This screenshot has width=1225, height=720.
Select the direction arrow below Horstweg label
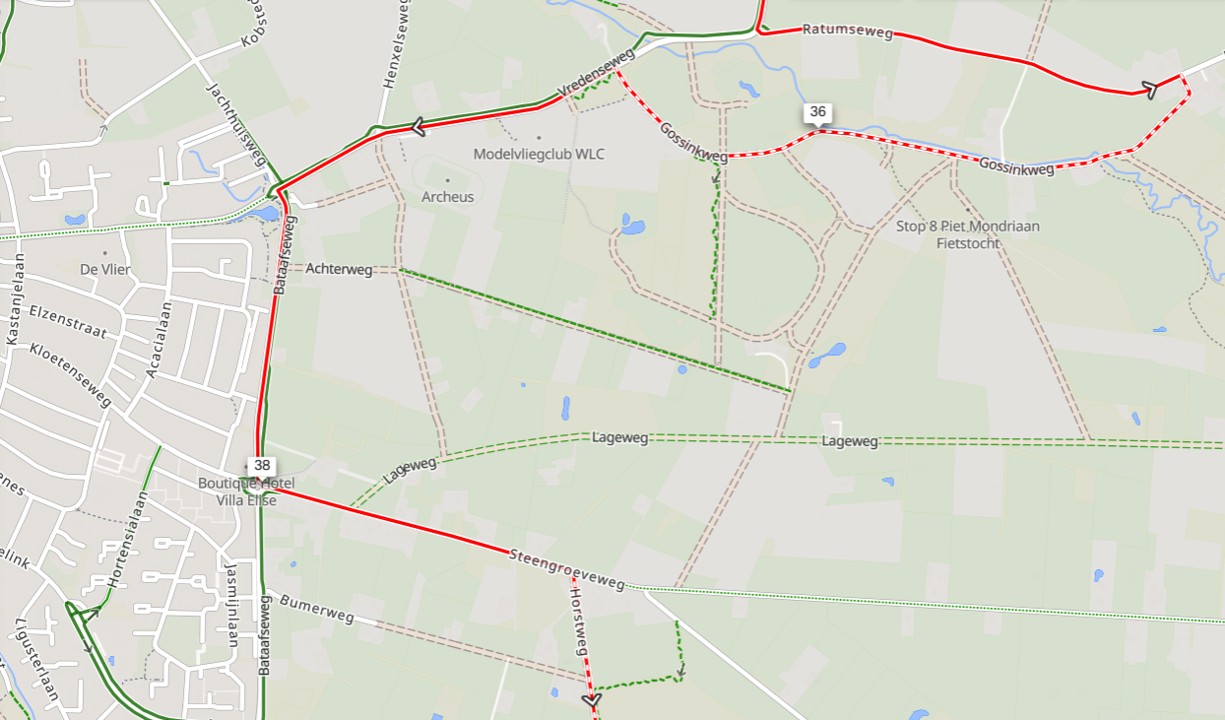[591, 700]
